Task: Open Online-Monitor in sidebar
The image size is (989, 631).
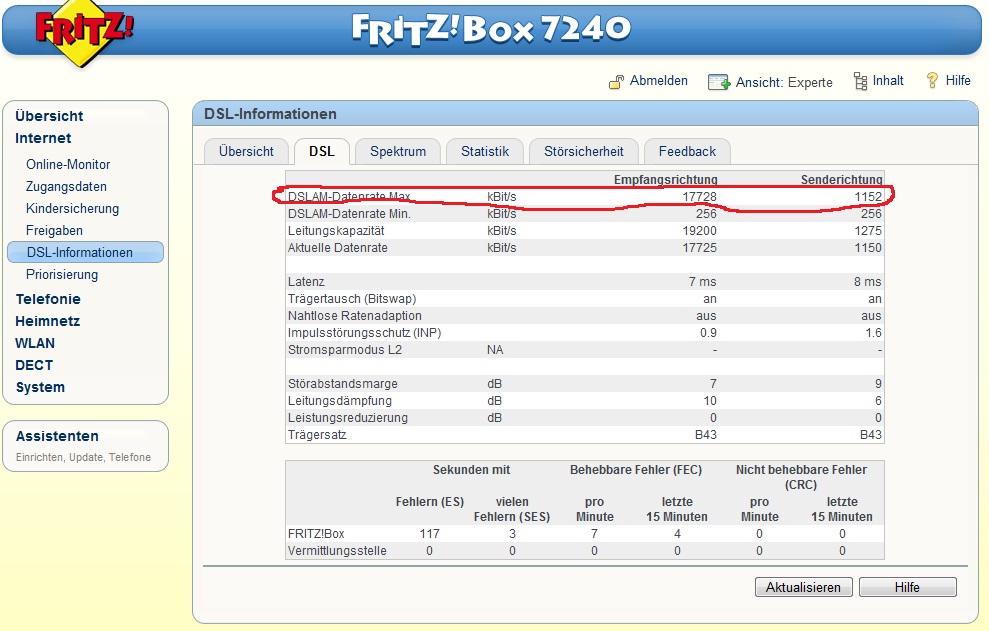Action: pyautogui.click(x=68, y=164)
